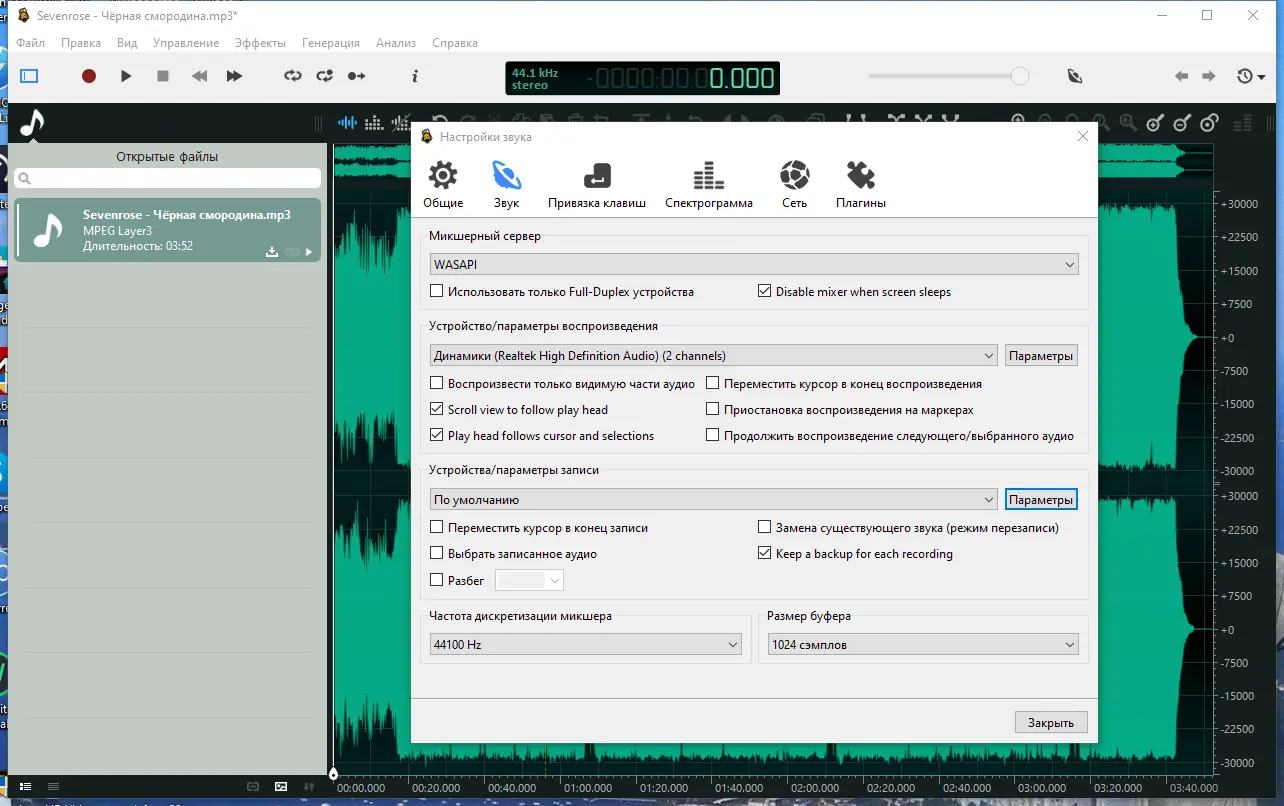Viewport: 1284px width, 806px height.
Task: Open the Справка menu
Action: [455, 43]
